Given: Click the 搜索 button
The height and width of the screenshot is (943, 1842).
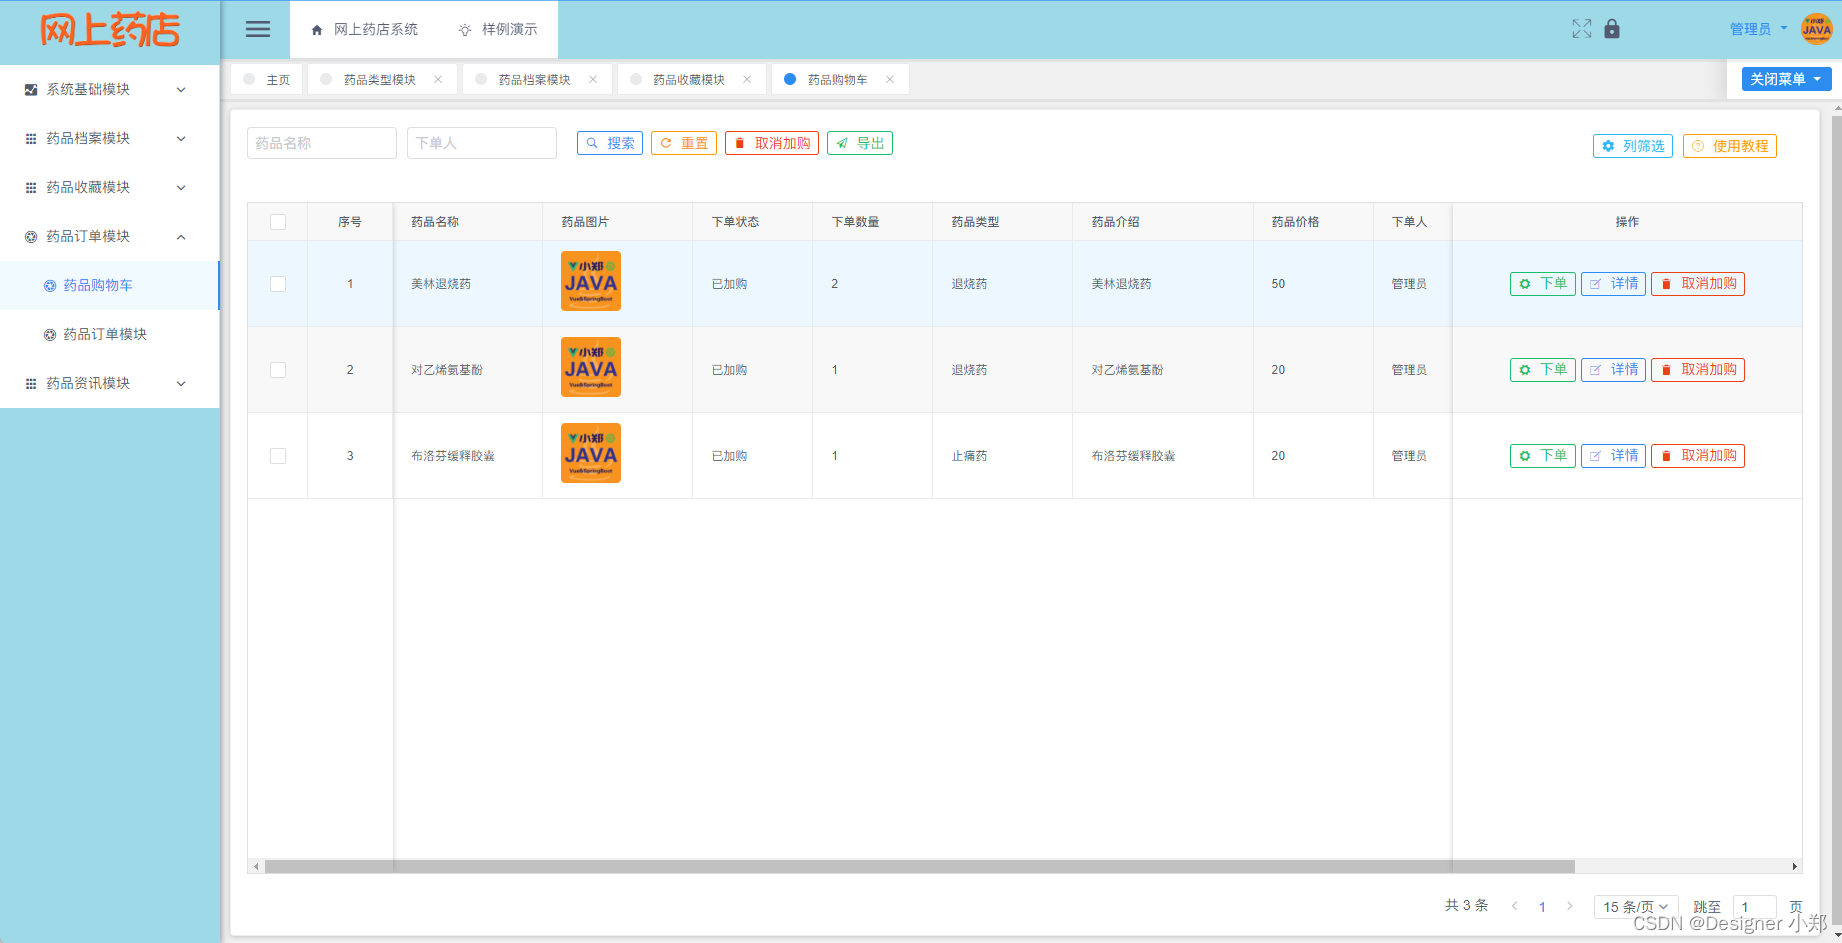Looking at the screenshot, I should pos(610,143).
